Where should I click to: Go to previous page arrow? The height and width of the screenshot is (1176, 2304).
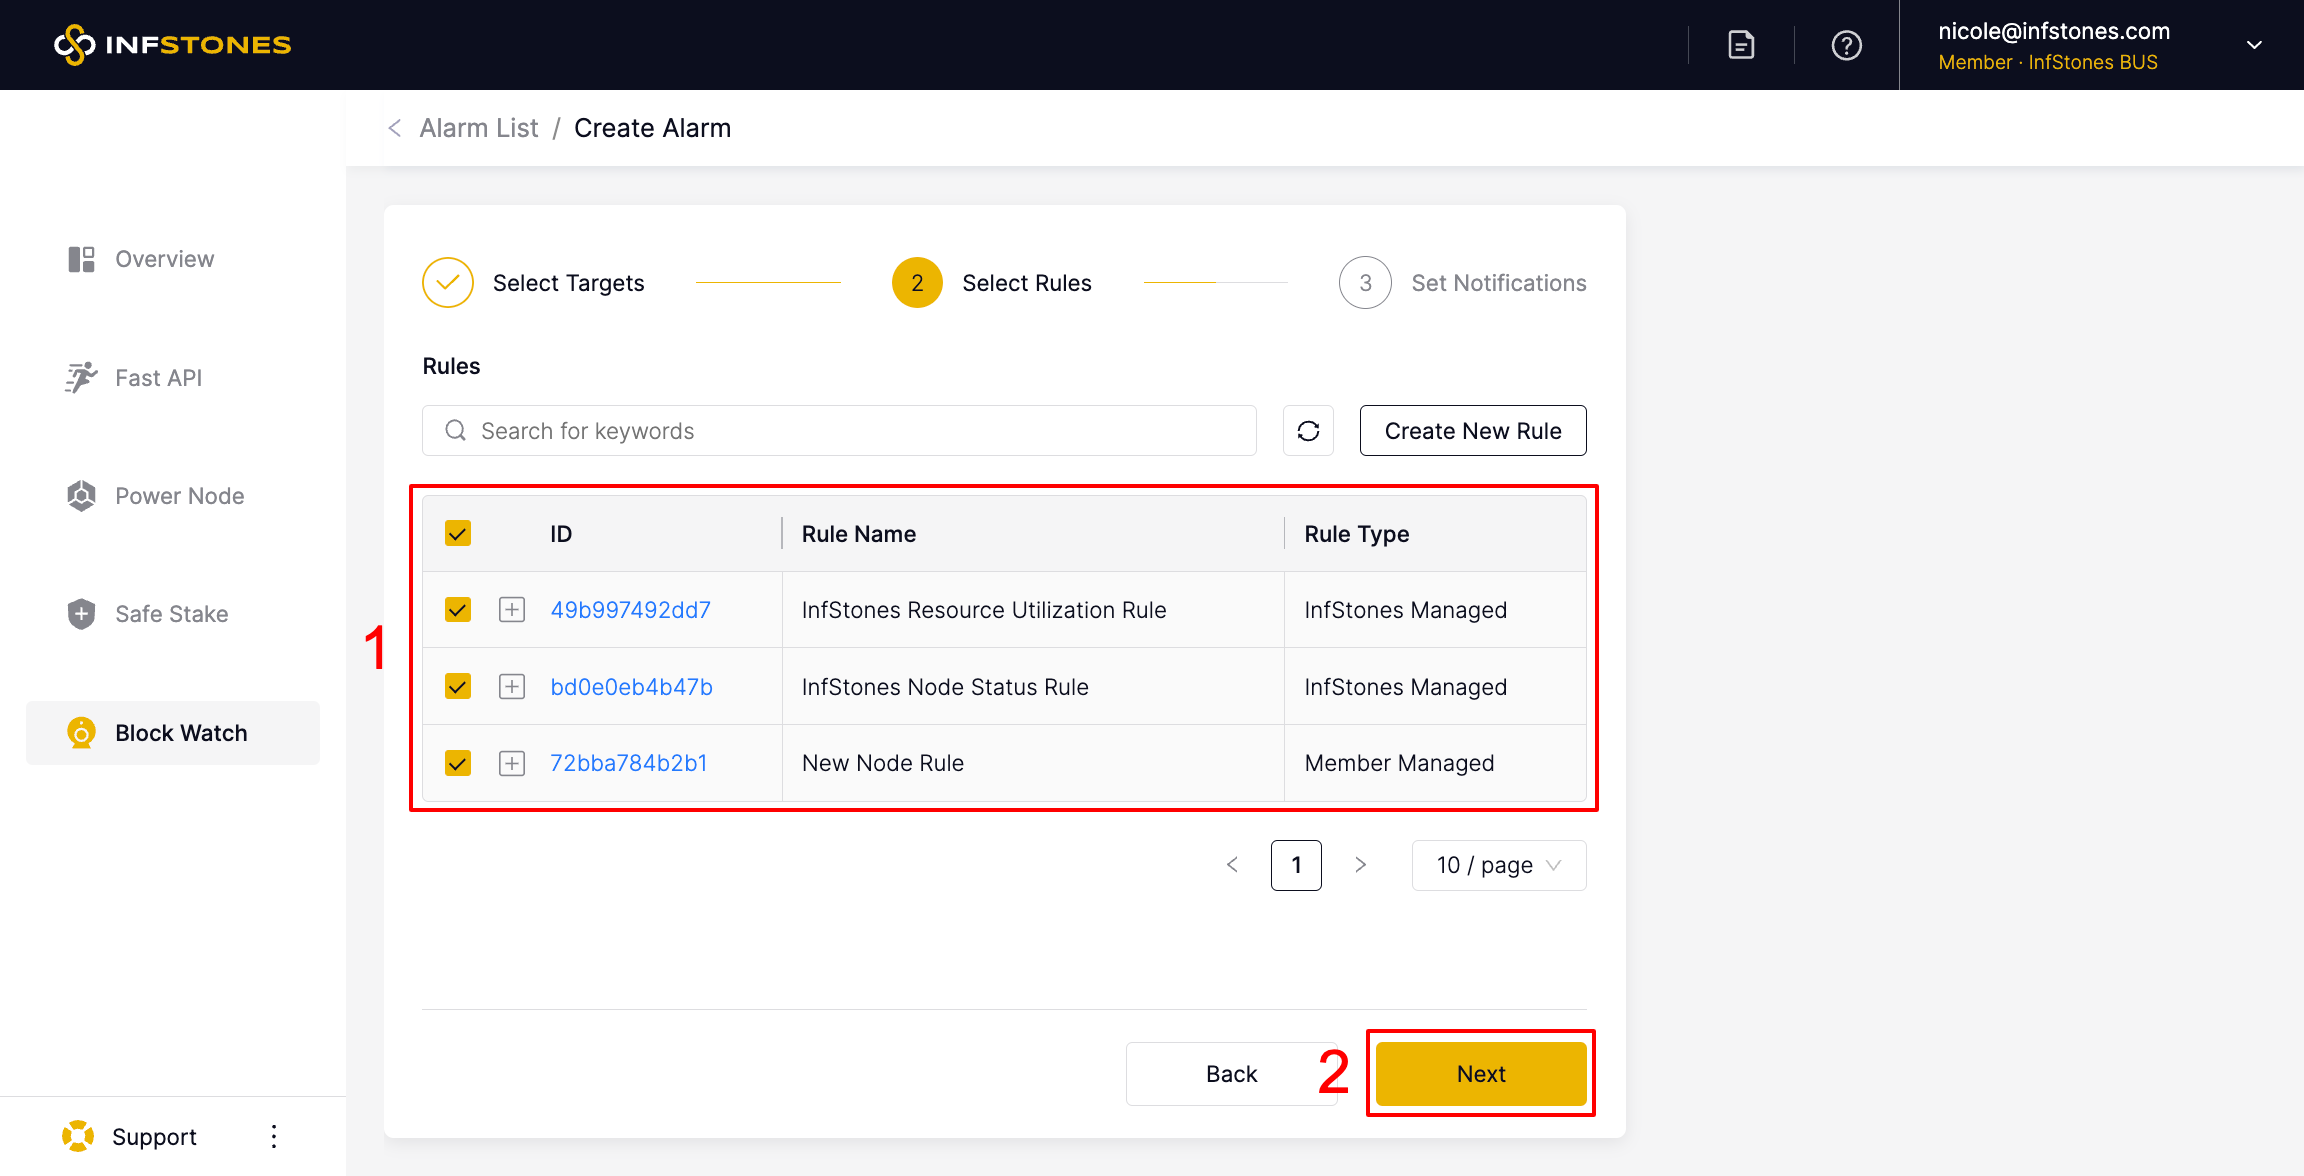1232,865
